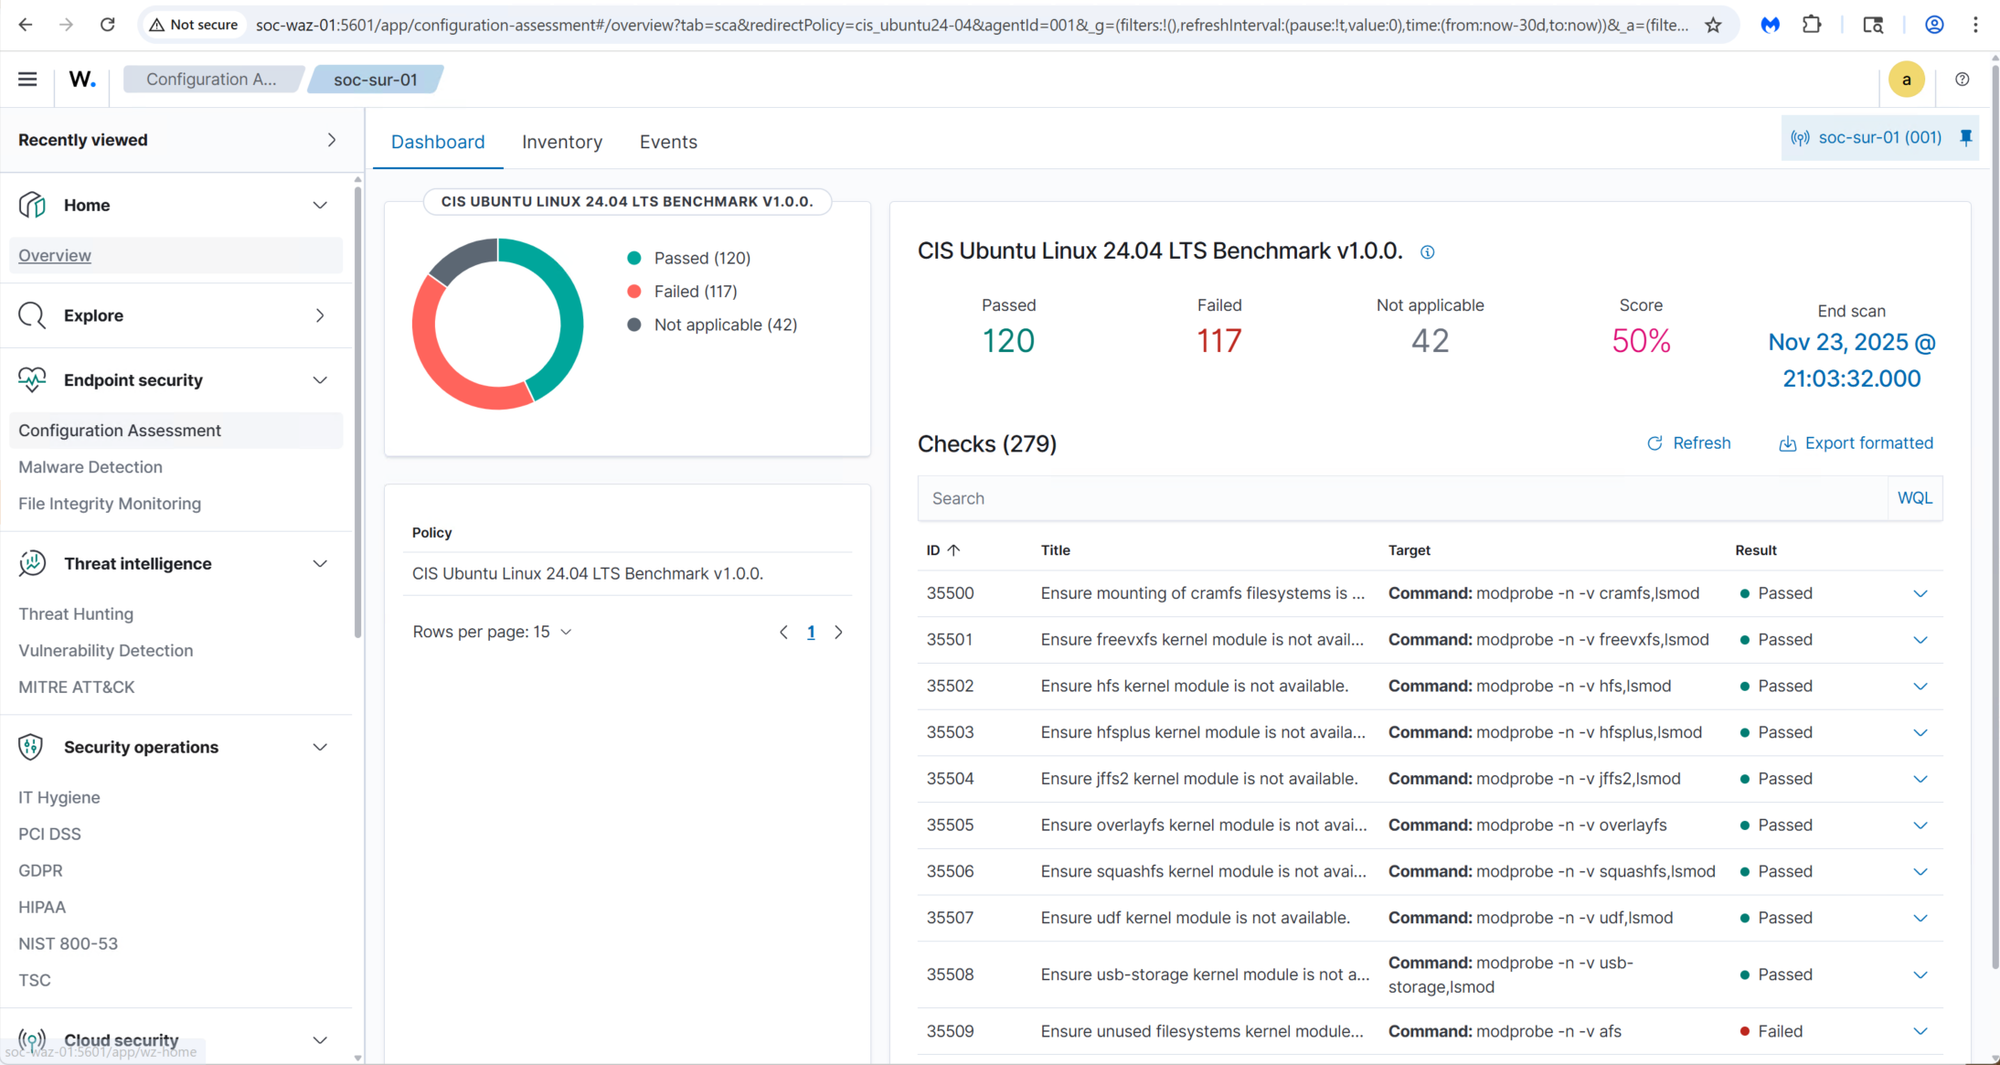
Task: Collapse the Endpoint security section
Action: point(319,380)
